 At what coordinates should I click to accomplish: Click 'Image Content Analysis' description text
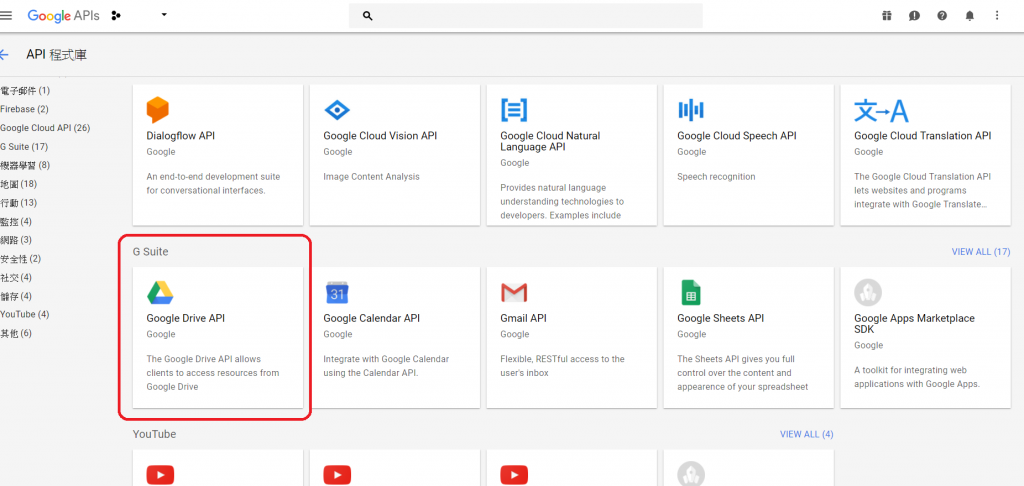pyautogui.click(x=372, y=177)
